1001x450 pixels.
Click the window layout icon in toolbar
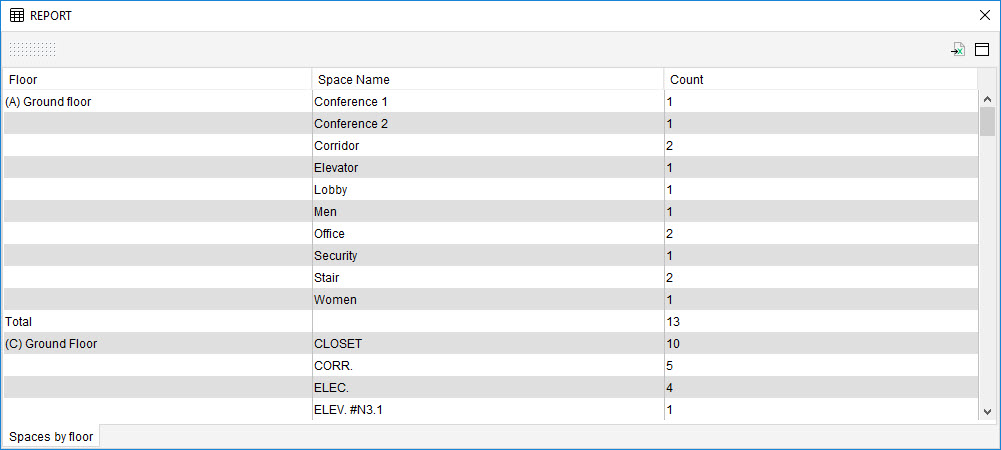(982, 50)
